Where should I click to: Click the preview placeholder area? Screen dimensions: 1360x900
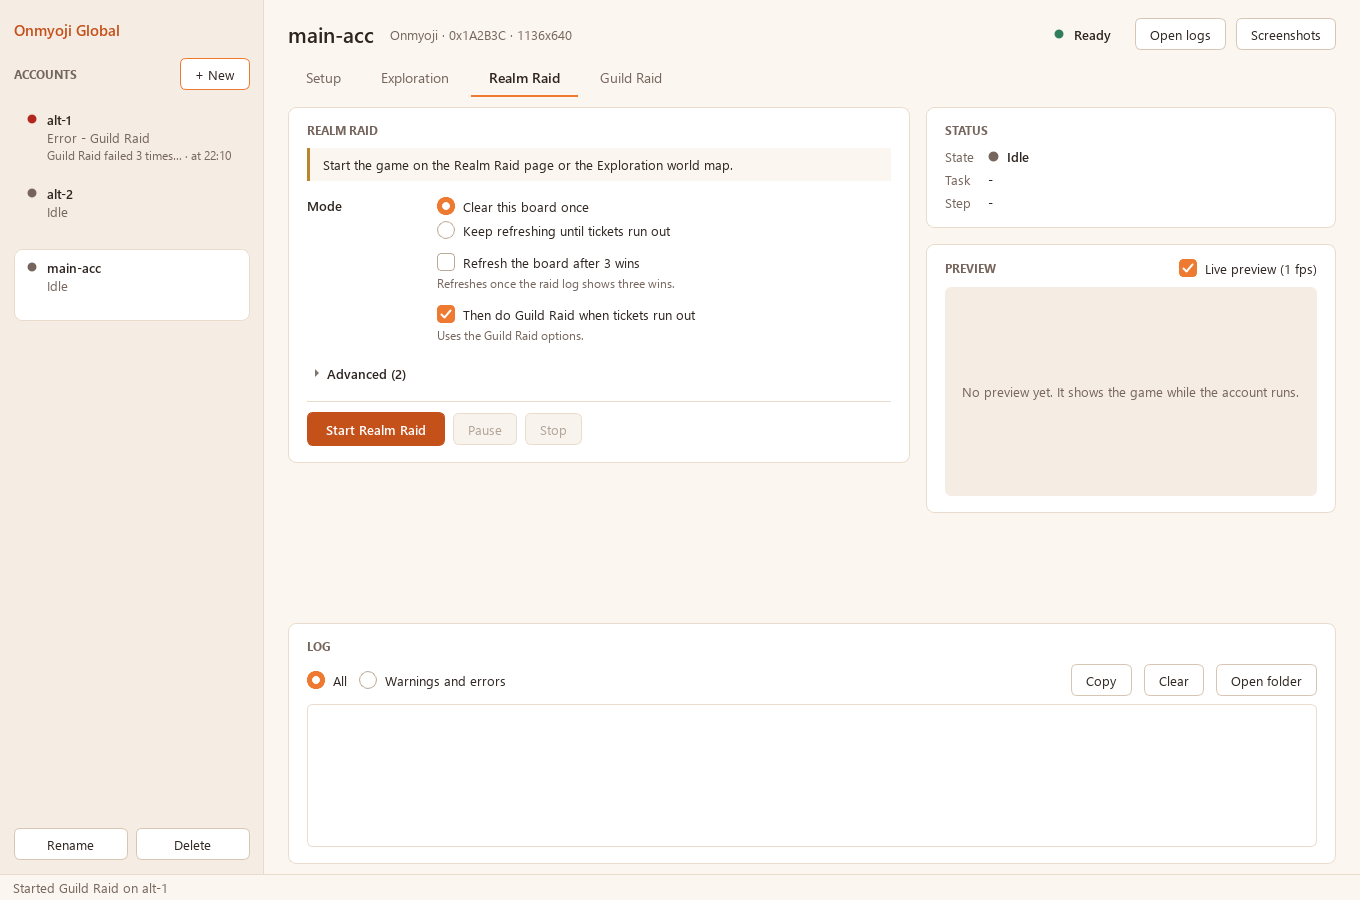click(1131, 391)
